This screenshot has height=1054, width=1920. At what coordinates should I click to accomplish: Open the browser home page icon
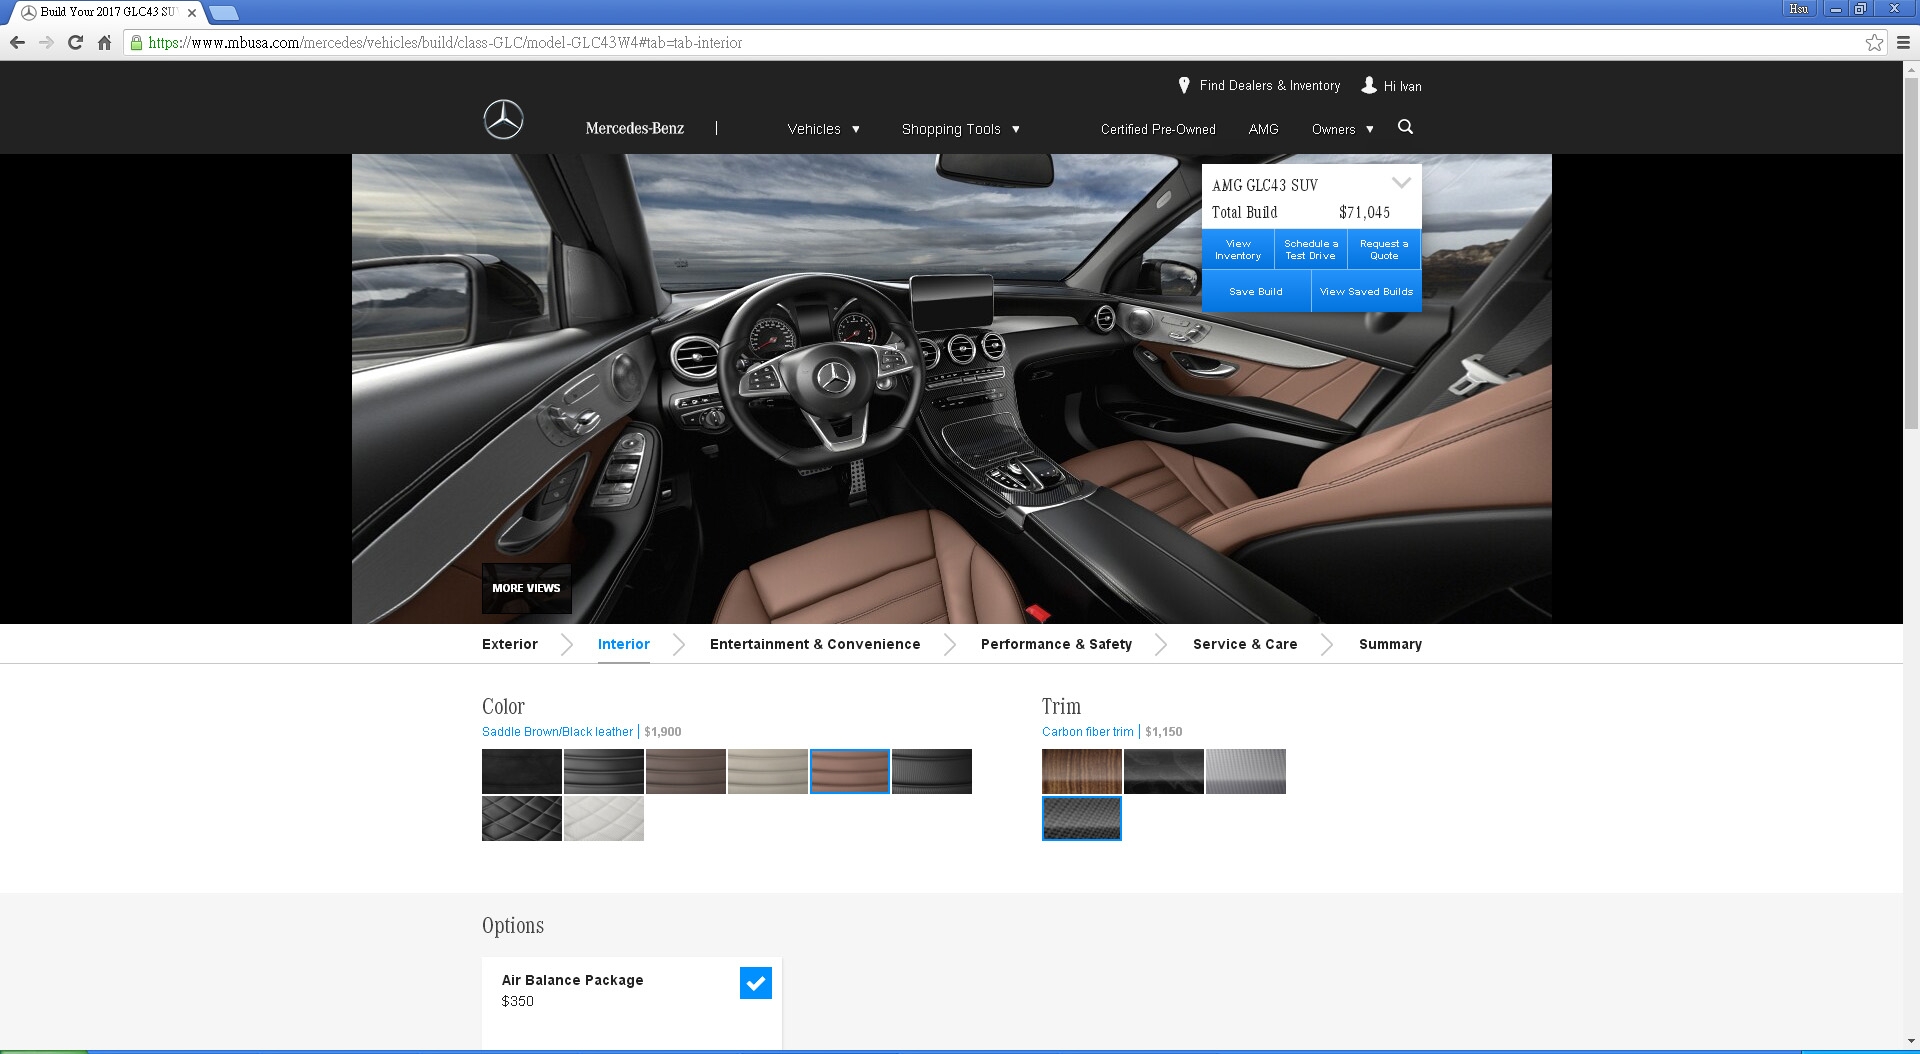pyautogui.click(x=104, y=42)
